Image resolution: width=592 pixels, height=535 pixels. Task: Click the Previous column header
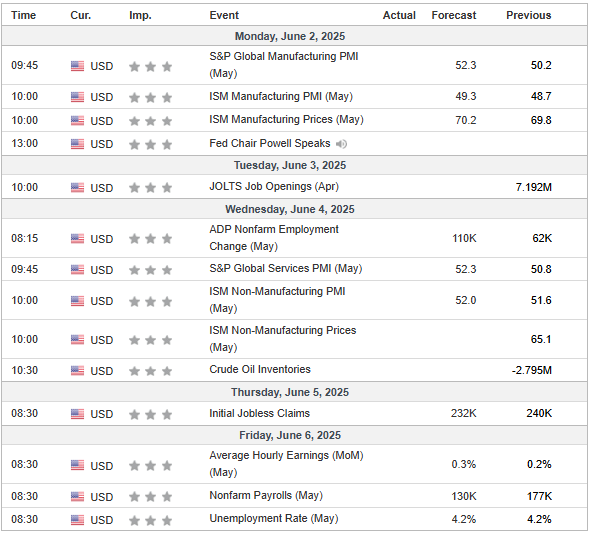point(529,15)
